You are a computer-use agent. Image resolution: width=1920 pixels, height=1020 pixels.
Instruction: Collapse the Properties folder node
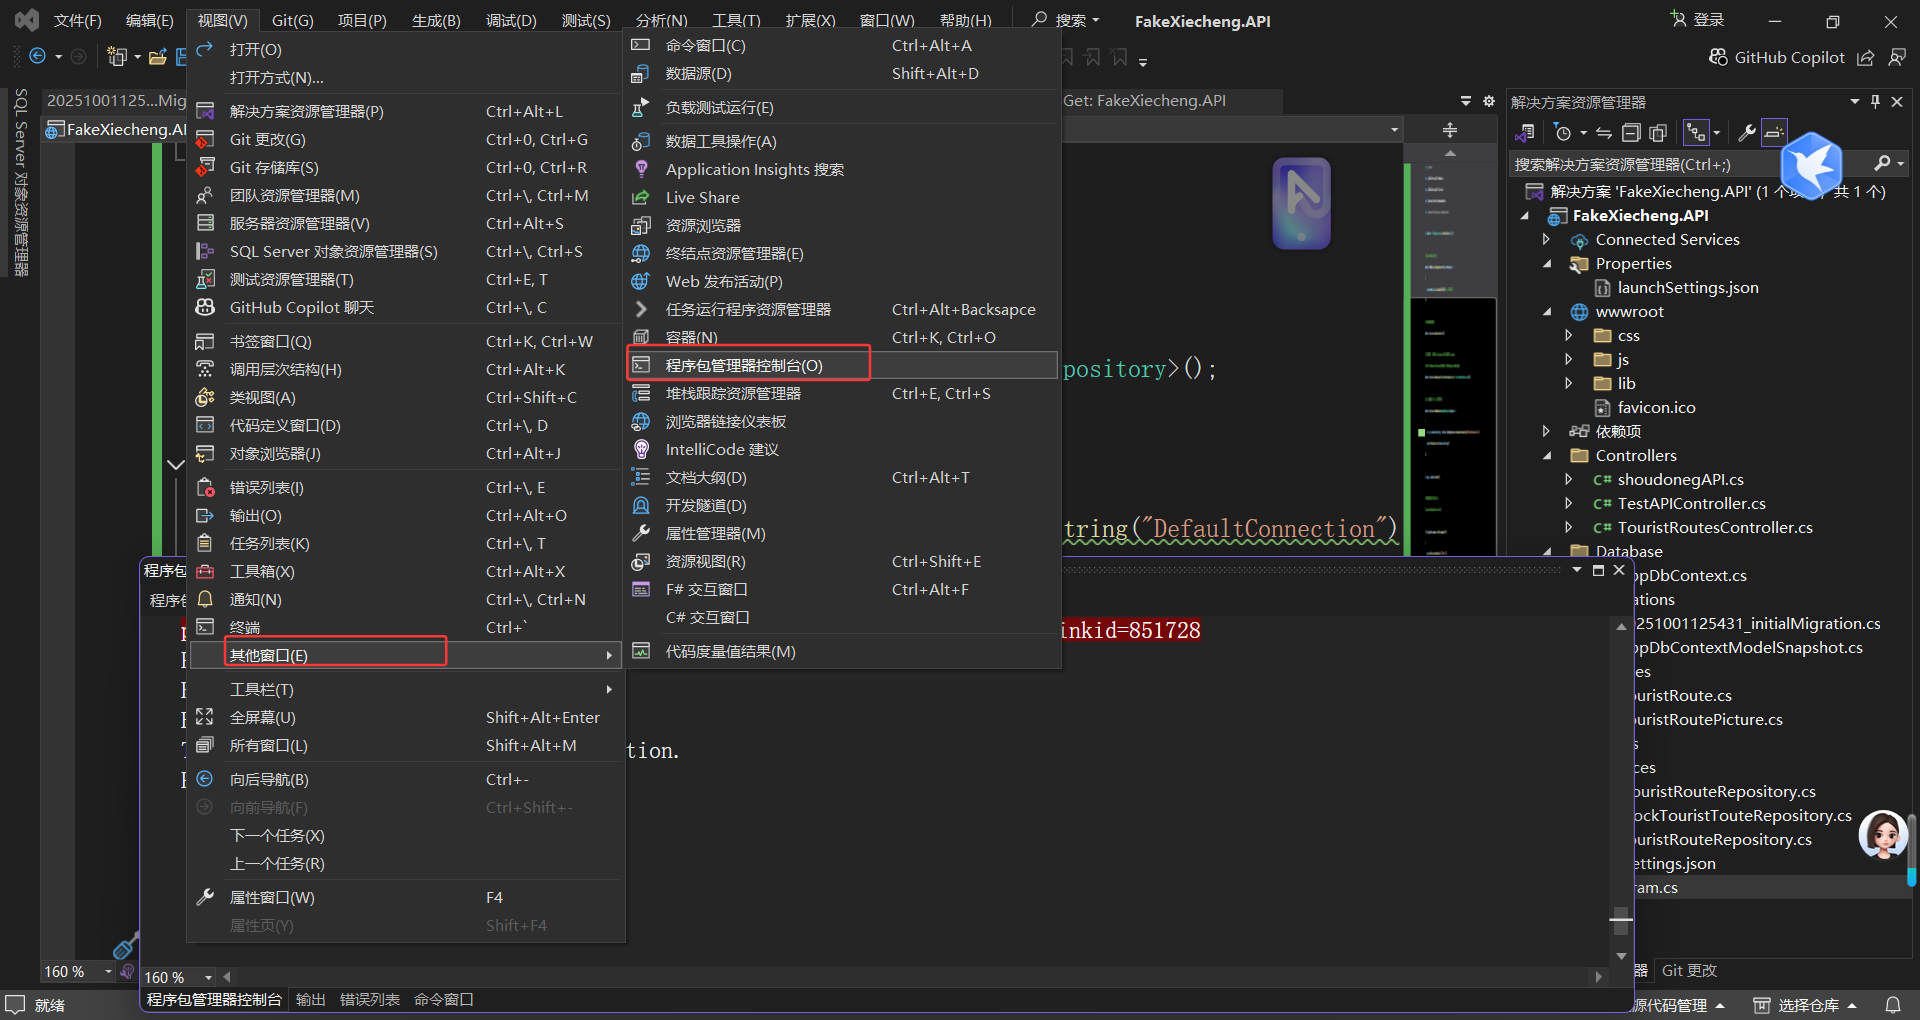click(x=1546, y=264)
